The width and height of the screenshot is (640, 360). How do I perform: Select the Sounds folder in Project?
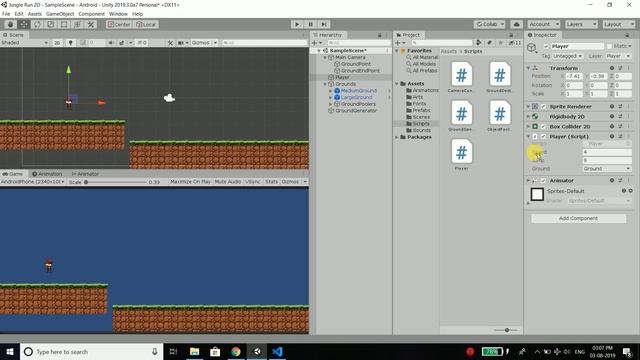(421, 131)
